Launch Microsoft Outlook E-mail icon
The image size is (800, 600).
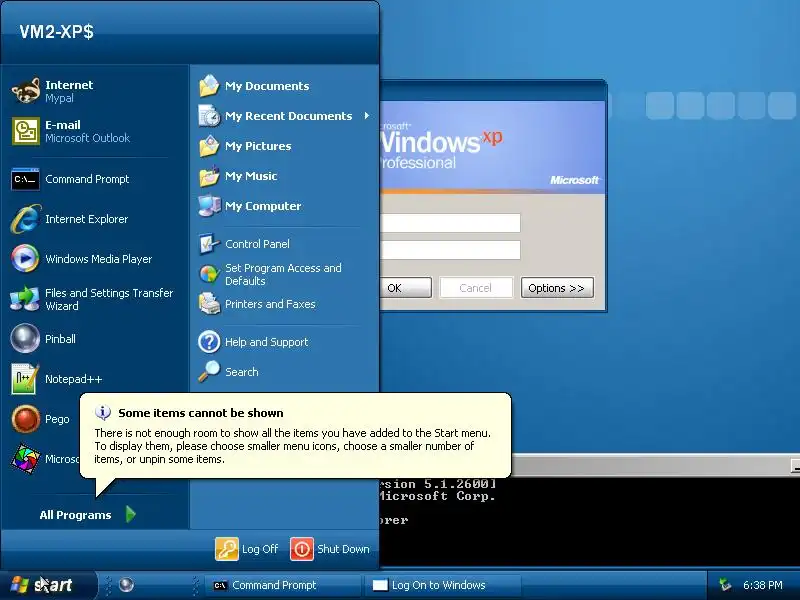tap(26, 131)
